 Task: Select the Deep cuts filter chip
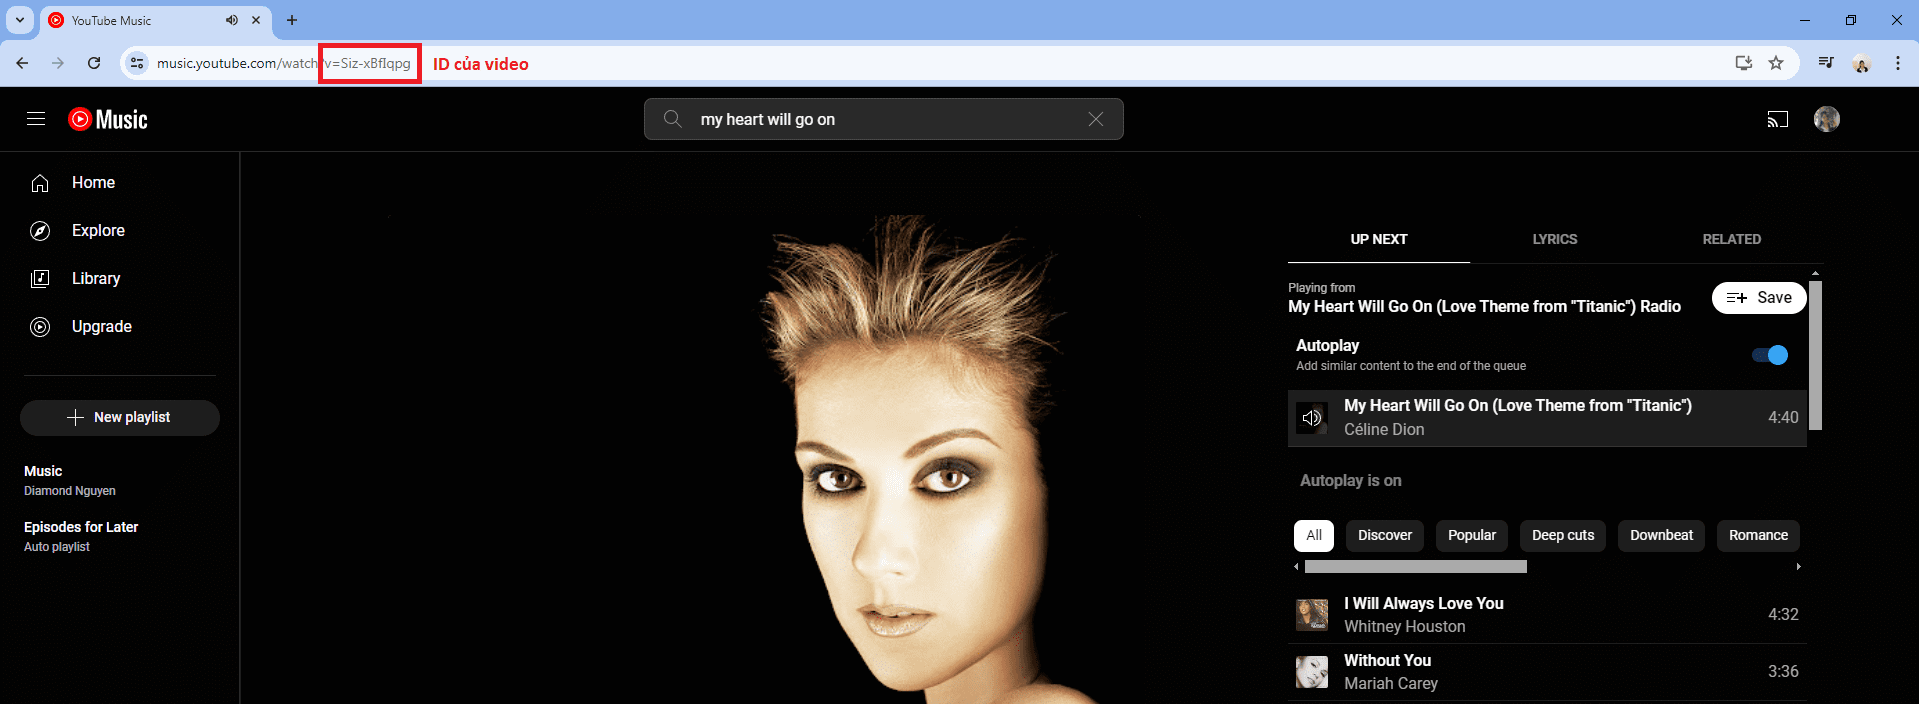1563,536
